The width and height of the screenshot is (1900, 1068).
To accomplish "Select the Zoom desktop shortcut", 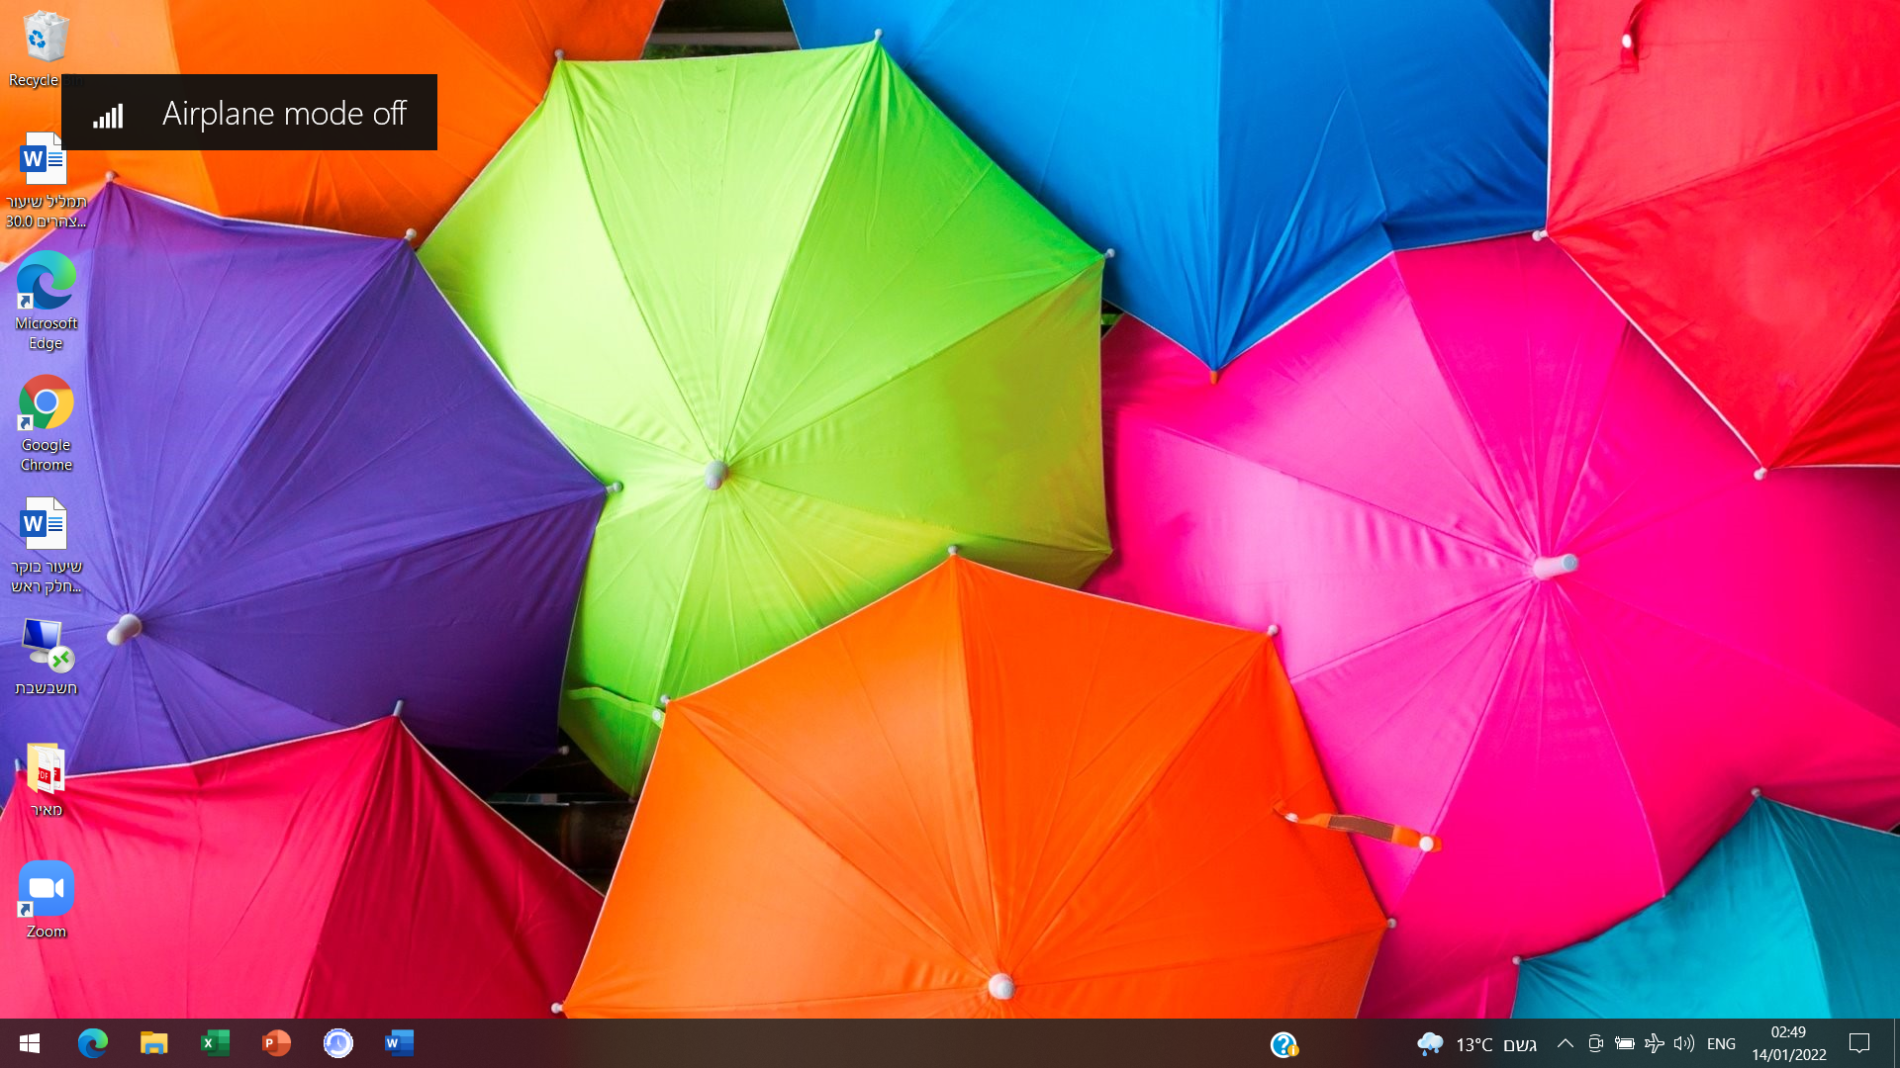I will pos(46,899).
